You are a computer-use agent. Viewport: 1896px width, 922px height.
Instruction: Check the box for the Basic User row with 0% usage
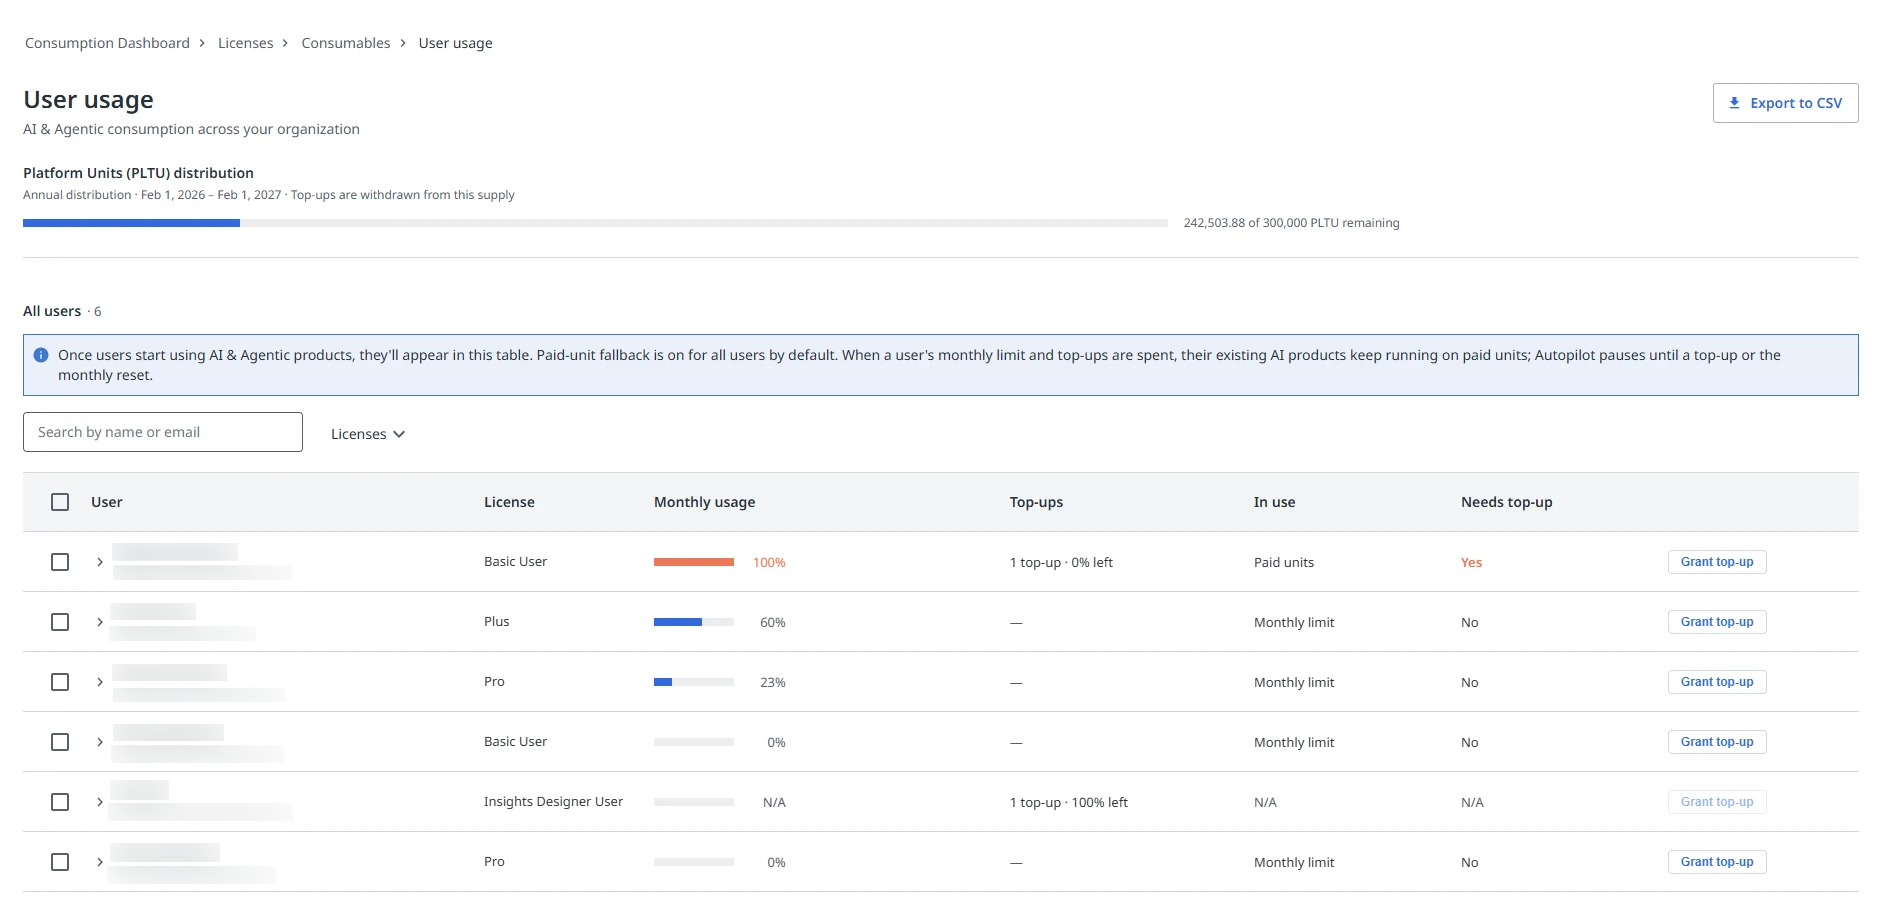click(x=60, y=742)
